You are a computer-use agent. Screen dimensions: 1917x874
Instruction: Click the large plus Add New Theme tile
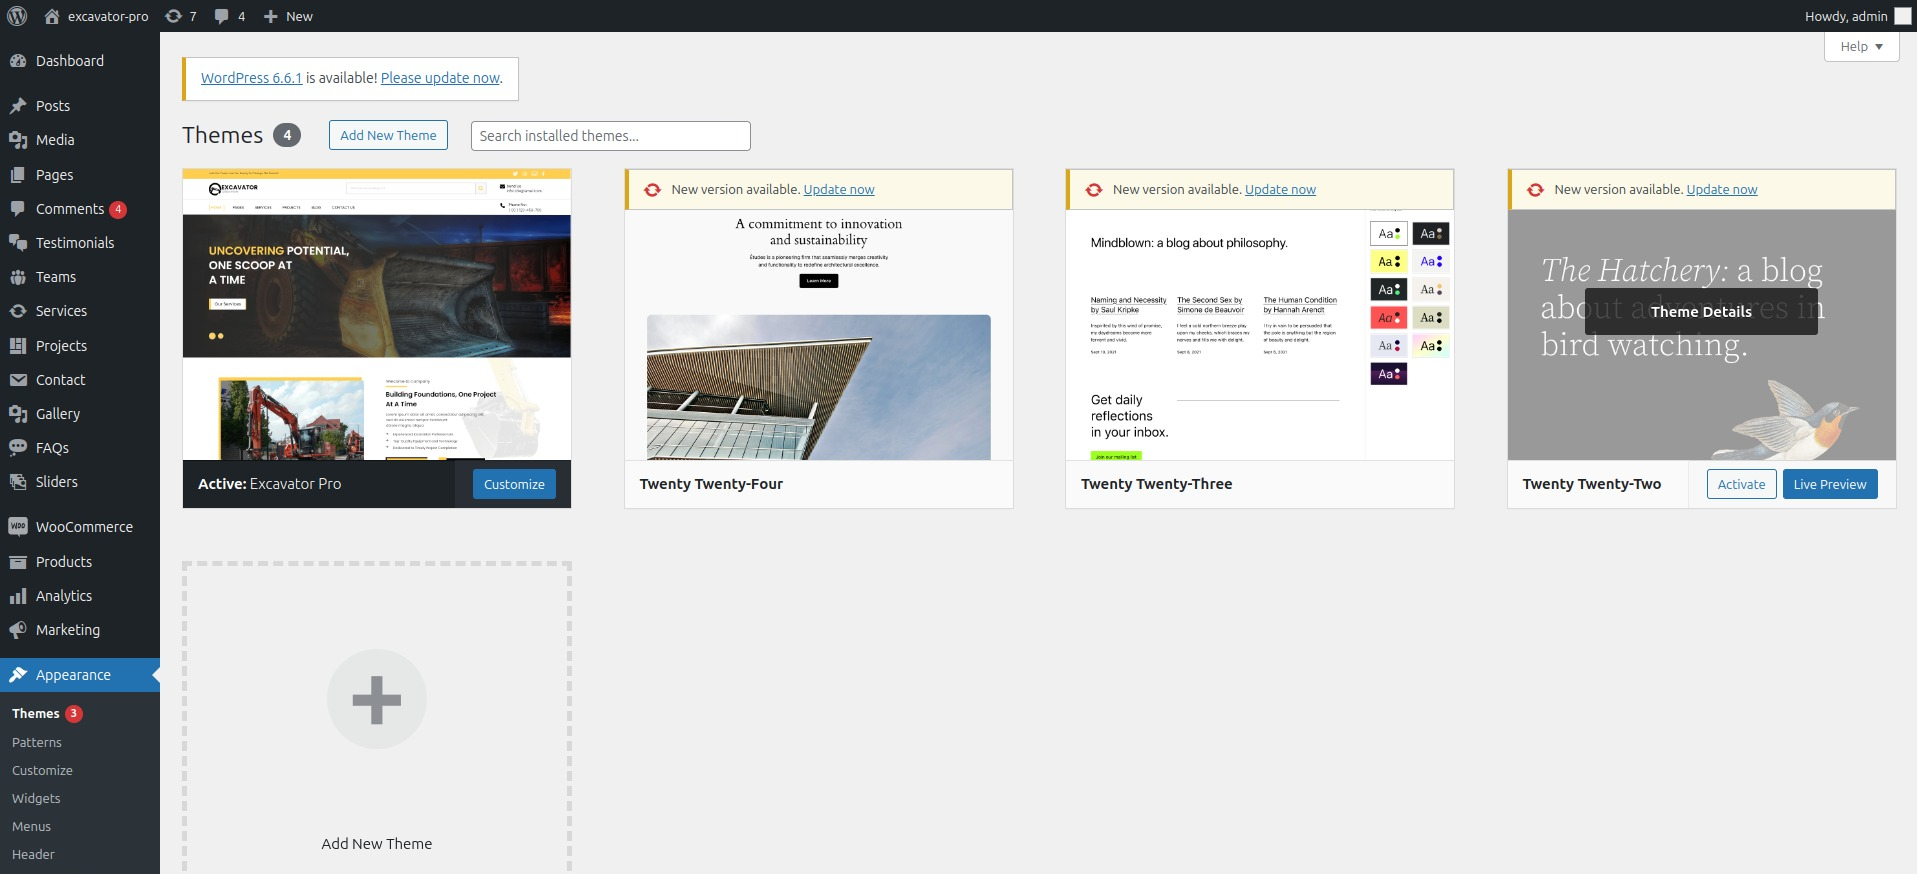pos(377,700)
